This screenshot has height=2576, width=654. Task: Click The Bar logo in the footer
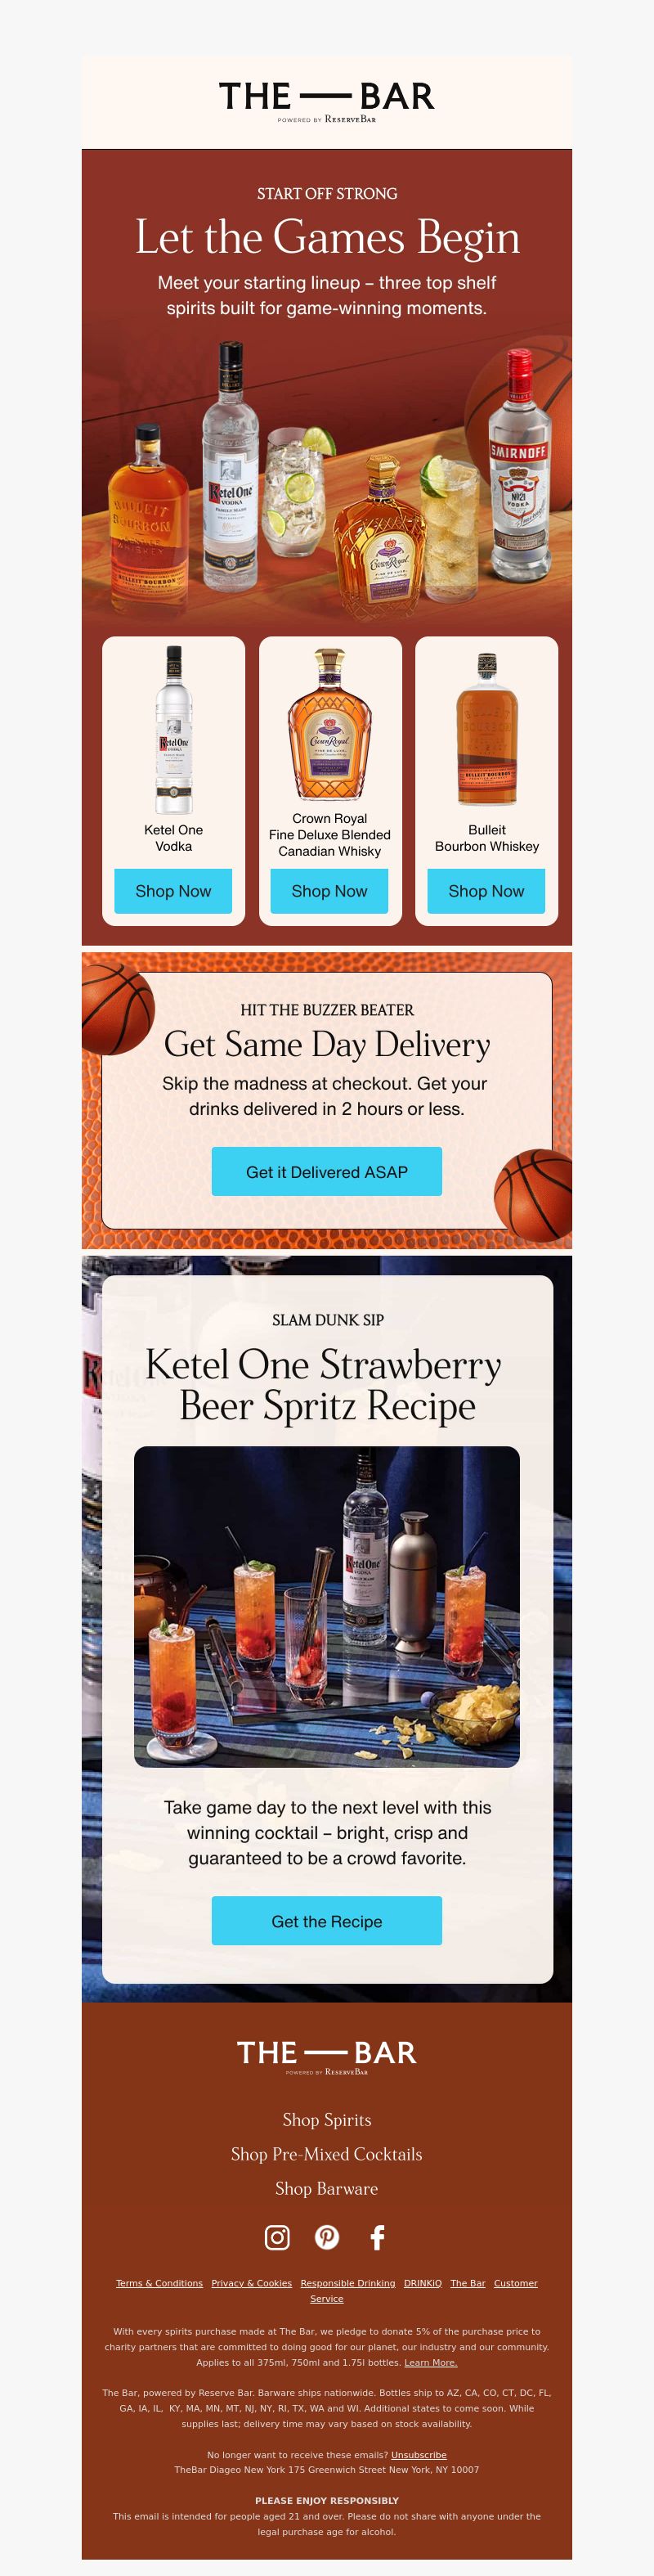[x=327, y=2056]
